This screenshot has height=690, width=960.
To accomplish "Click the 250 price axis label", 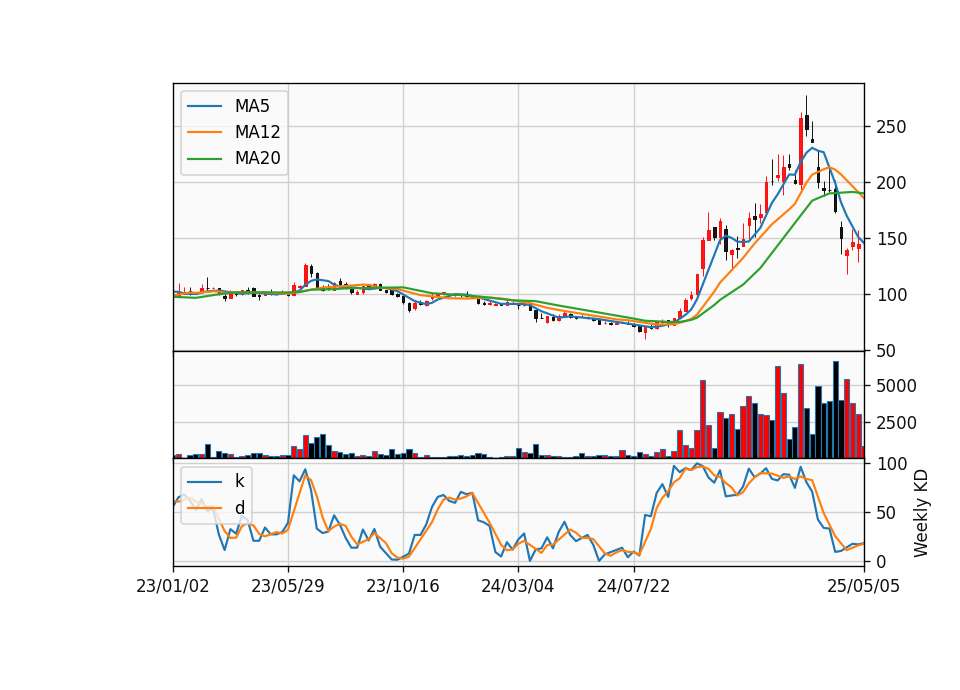I will pos(891,127).
